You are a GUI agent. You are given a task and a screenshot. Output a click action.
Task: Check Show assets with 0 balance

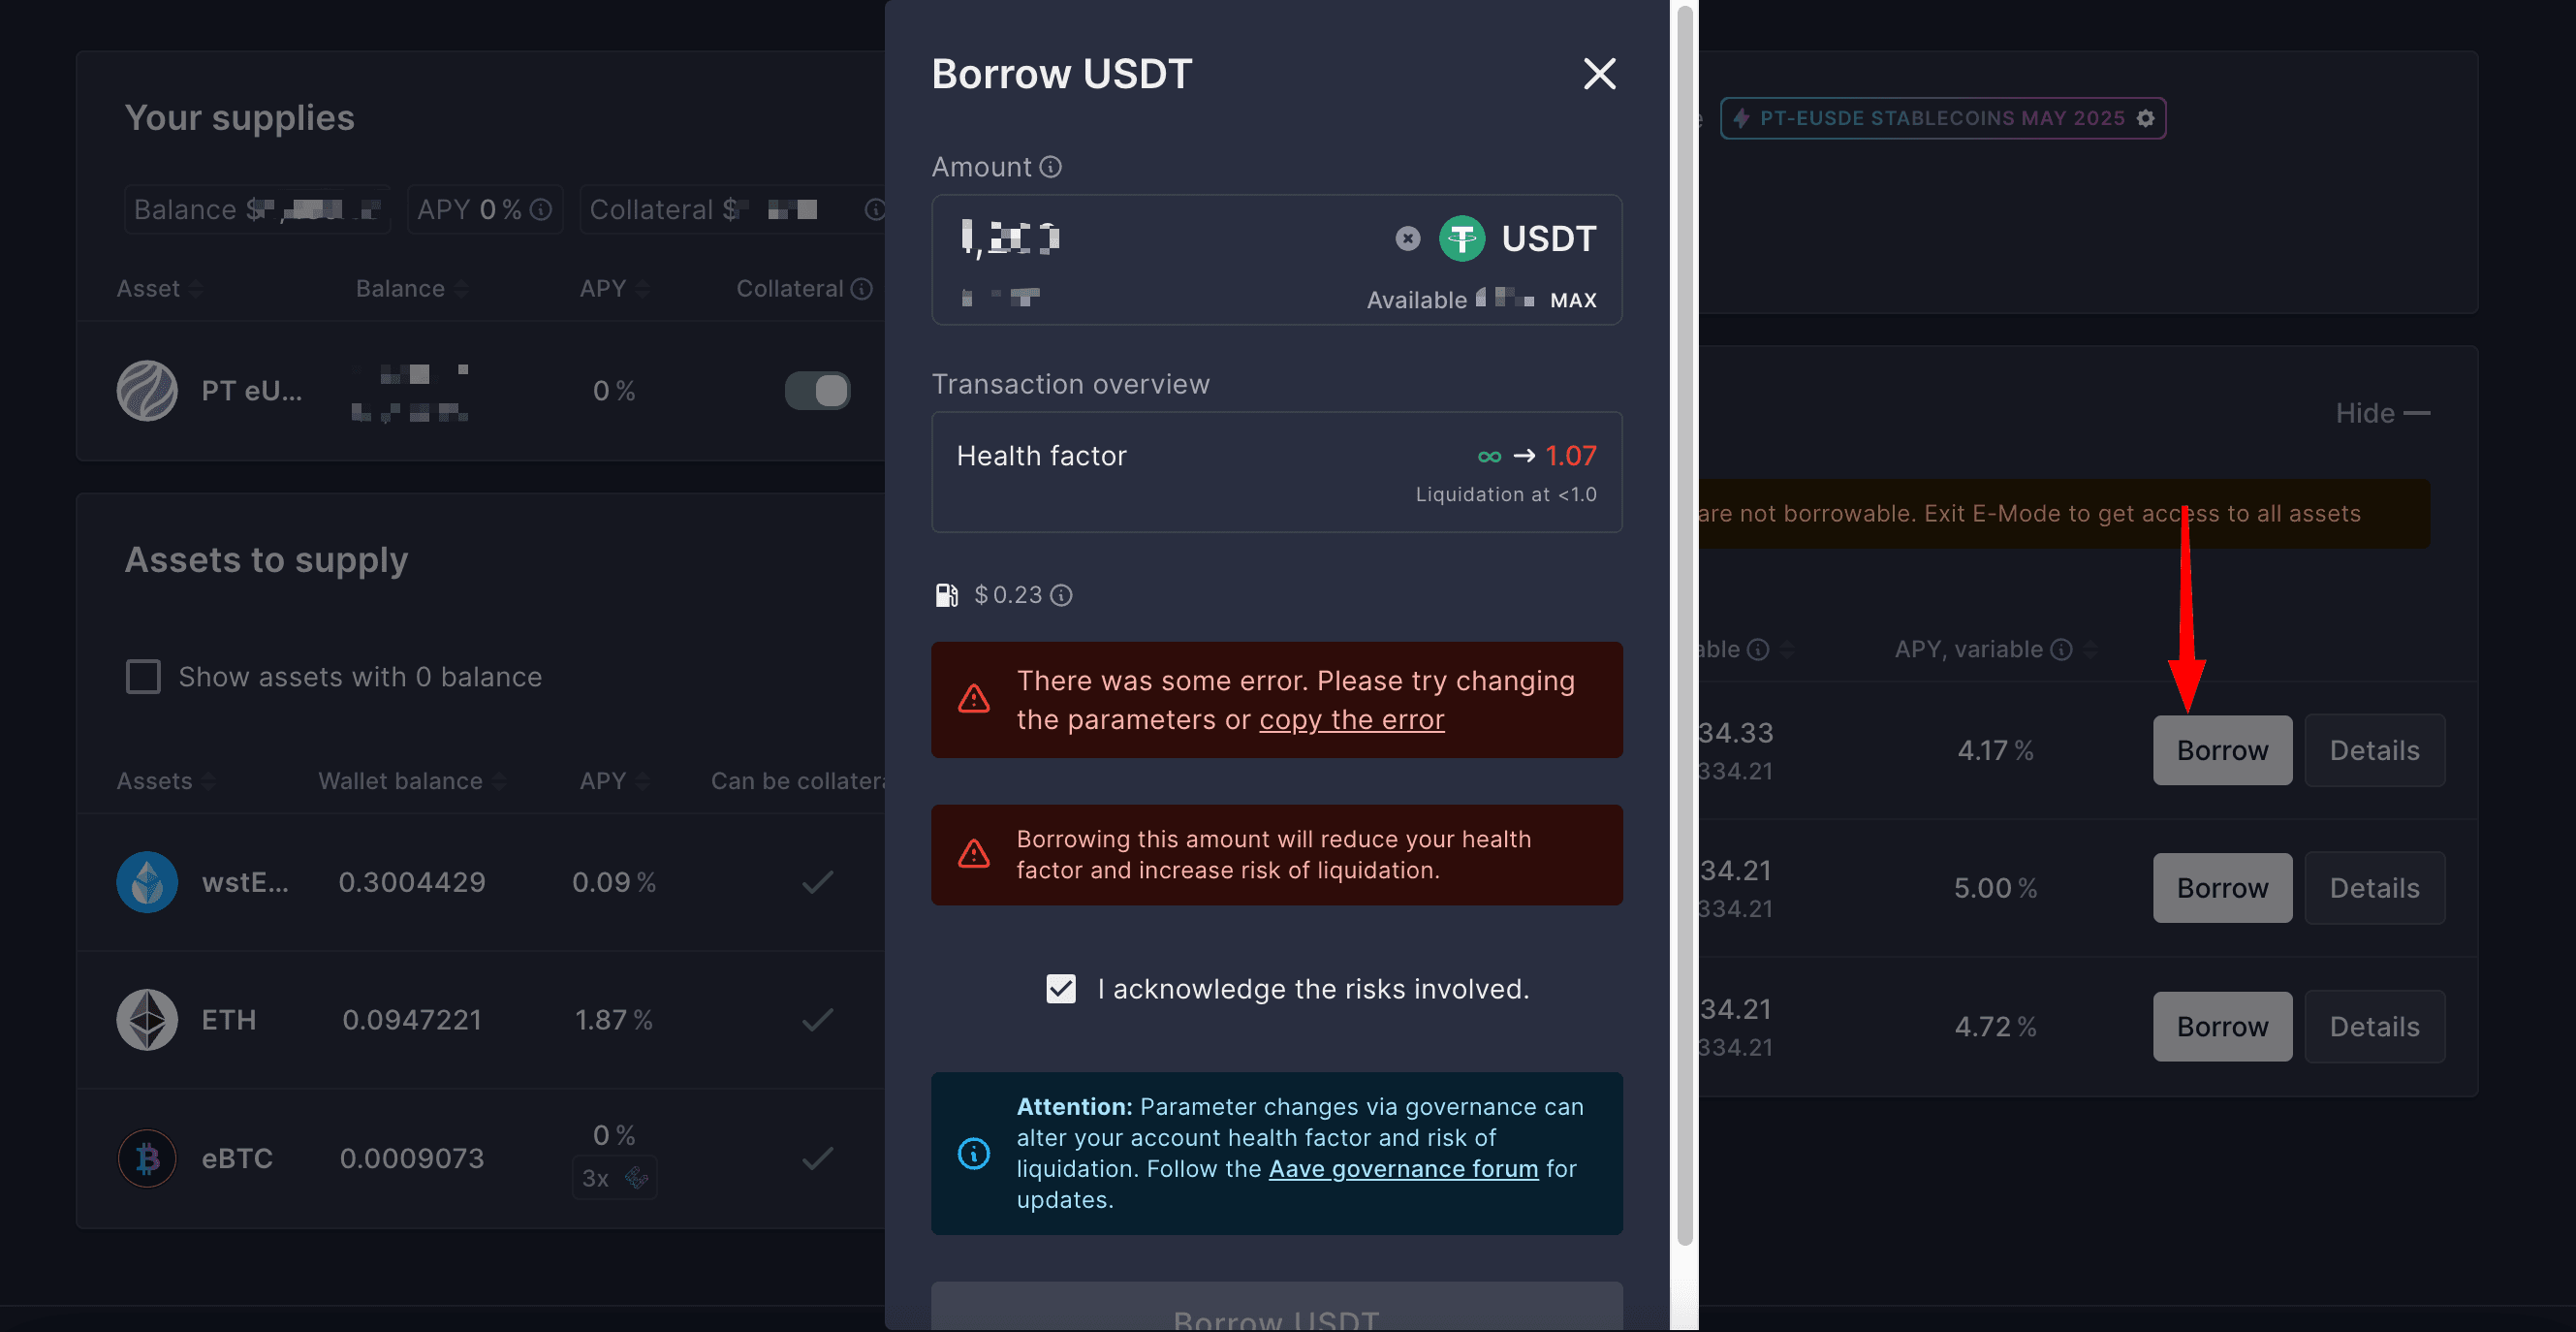click(143, 677)
